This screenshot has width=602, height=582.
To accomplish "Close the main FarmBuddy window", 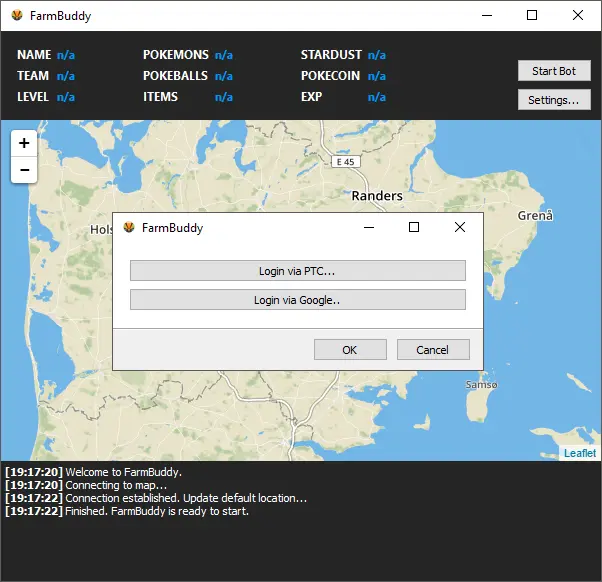I will pos(578,16).
